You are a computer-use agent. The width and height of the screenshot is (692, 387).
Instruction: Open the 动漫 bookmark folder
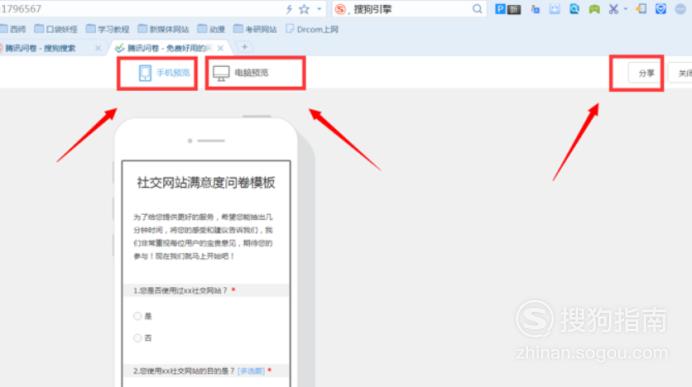point(211,29)
